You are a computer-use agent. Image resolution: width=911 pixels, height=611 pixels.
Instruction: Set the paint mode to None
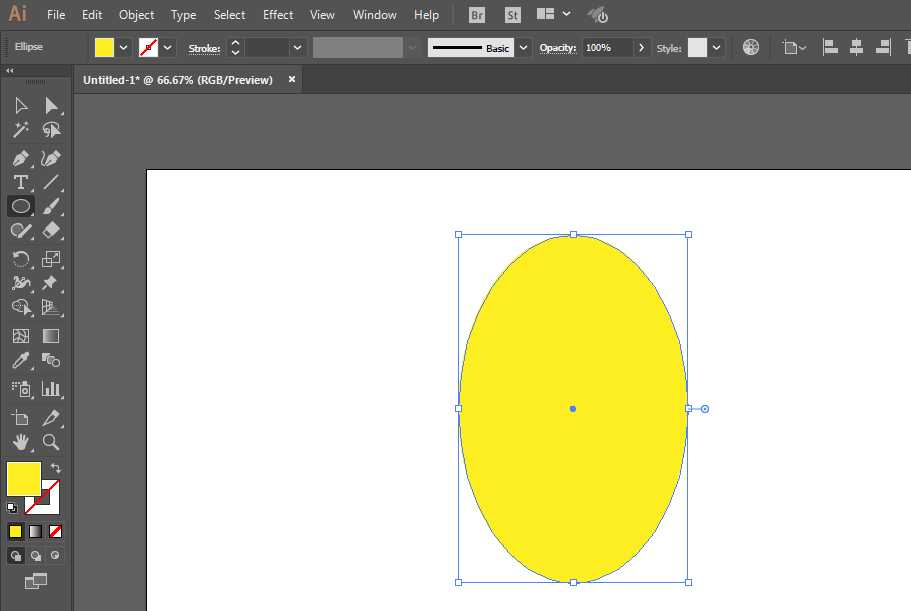(x=56, y=531)
